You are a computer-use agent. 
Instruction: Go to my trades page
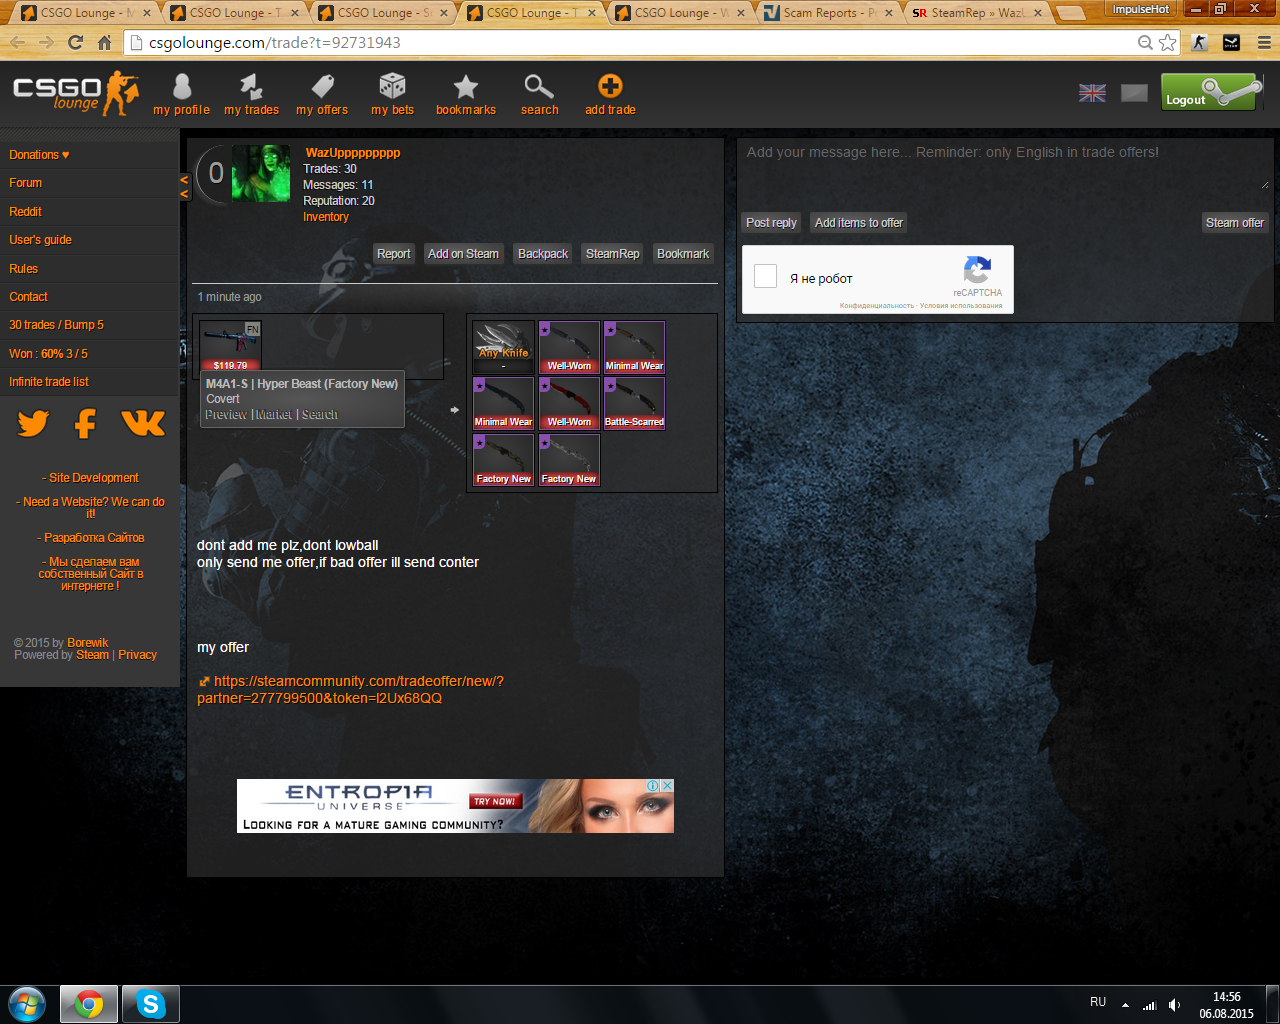tap(251, 88)
